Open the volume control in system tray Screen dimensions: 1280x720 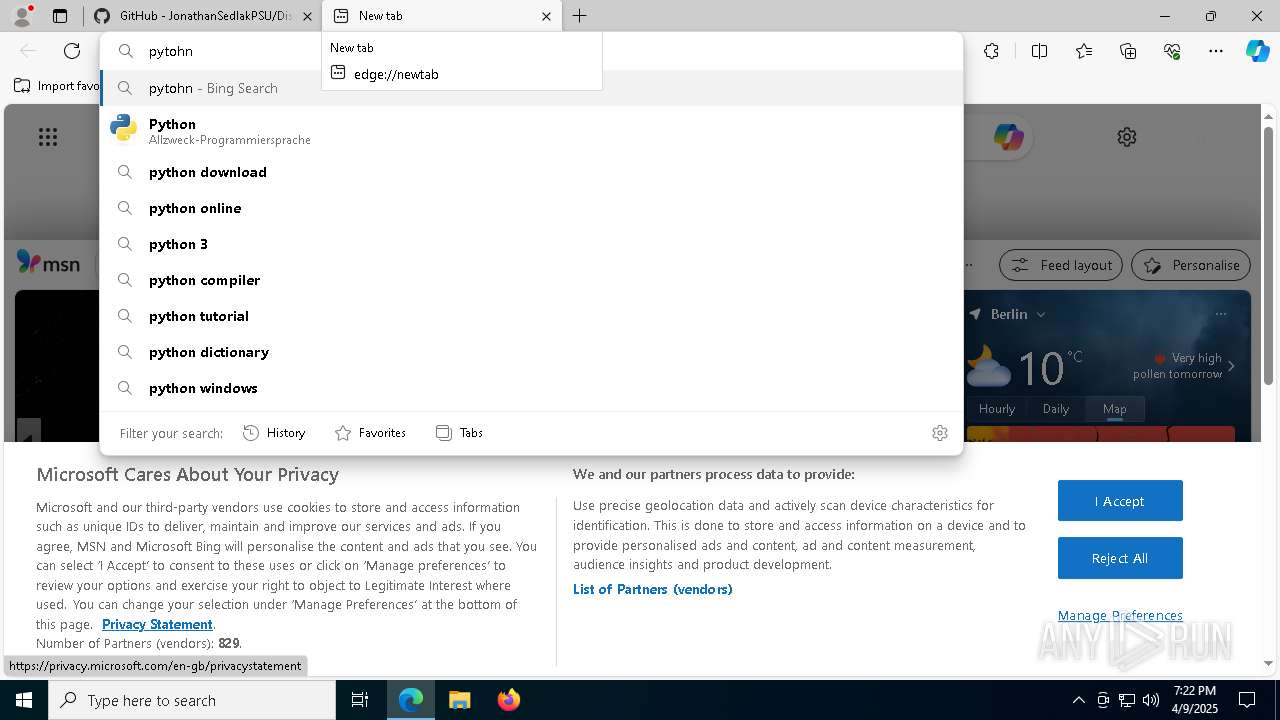click(1151, 700)
